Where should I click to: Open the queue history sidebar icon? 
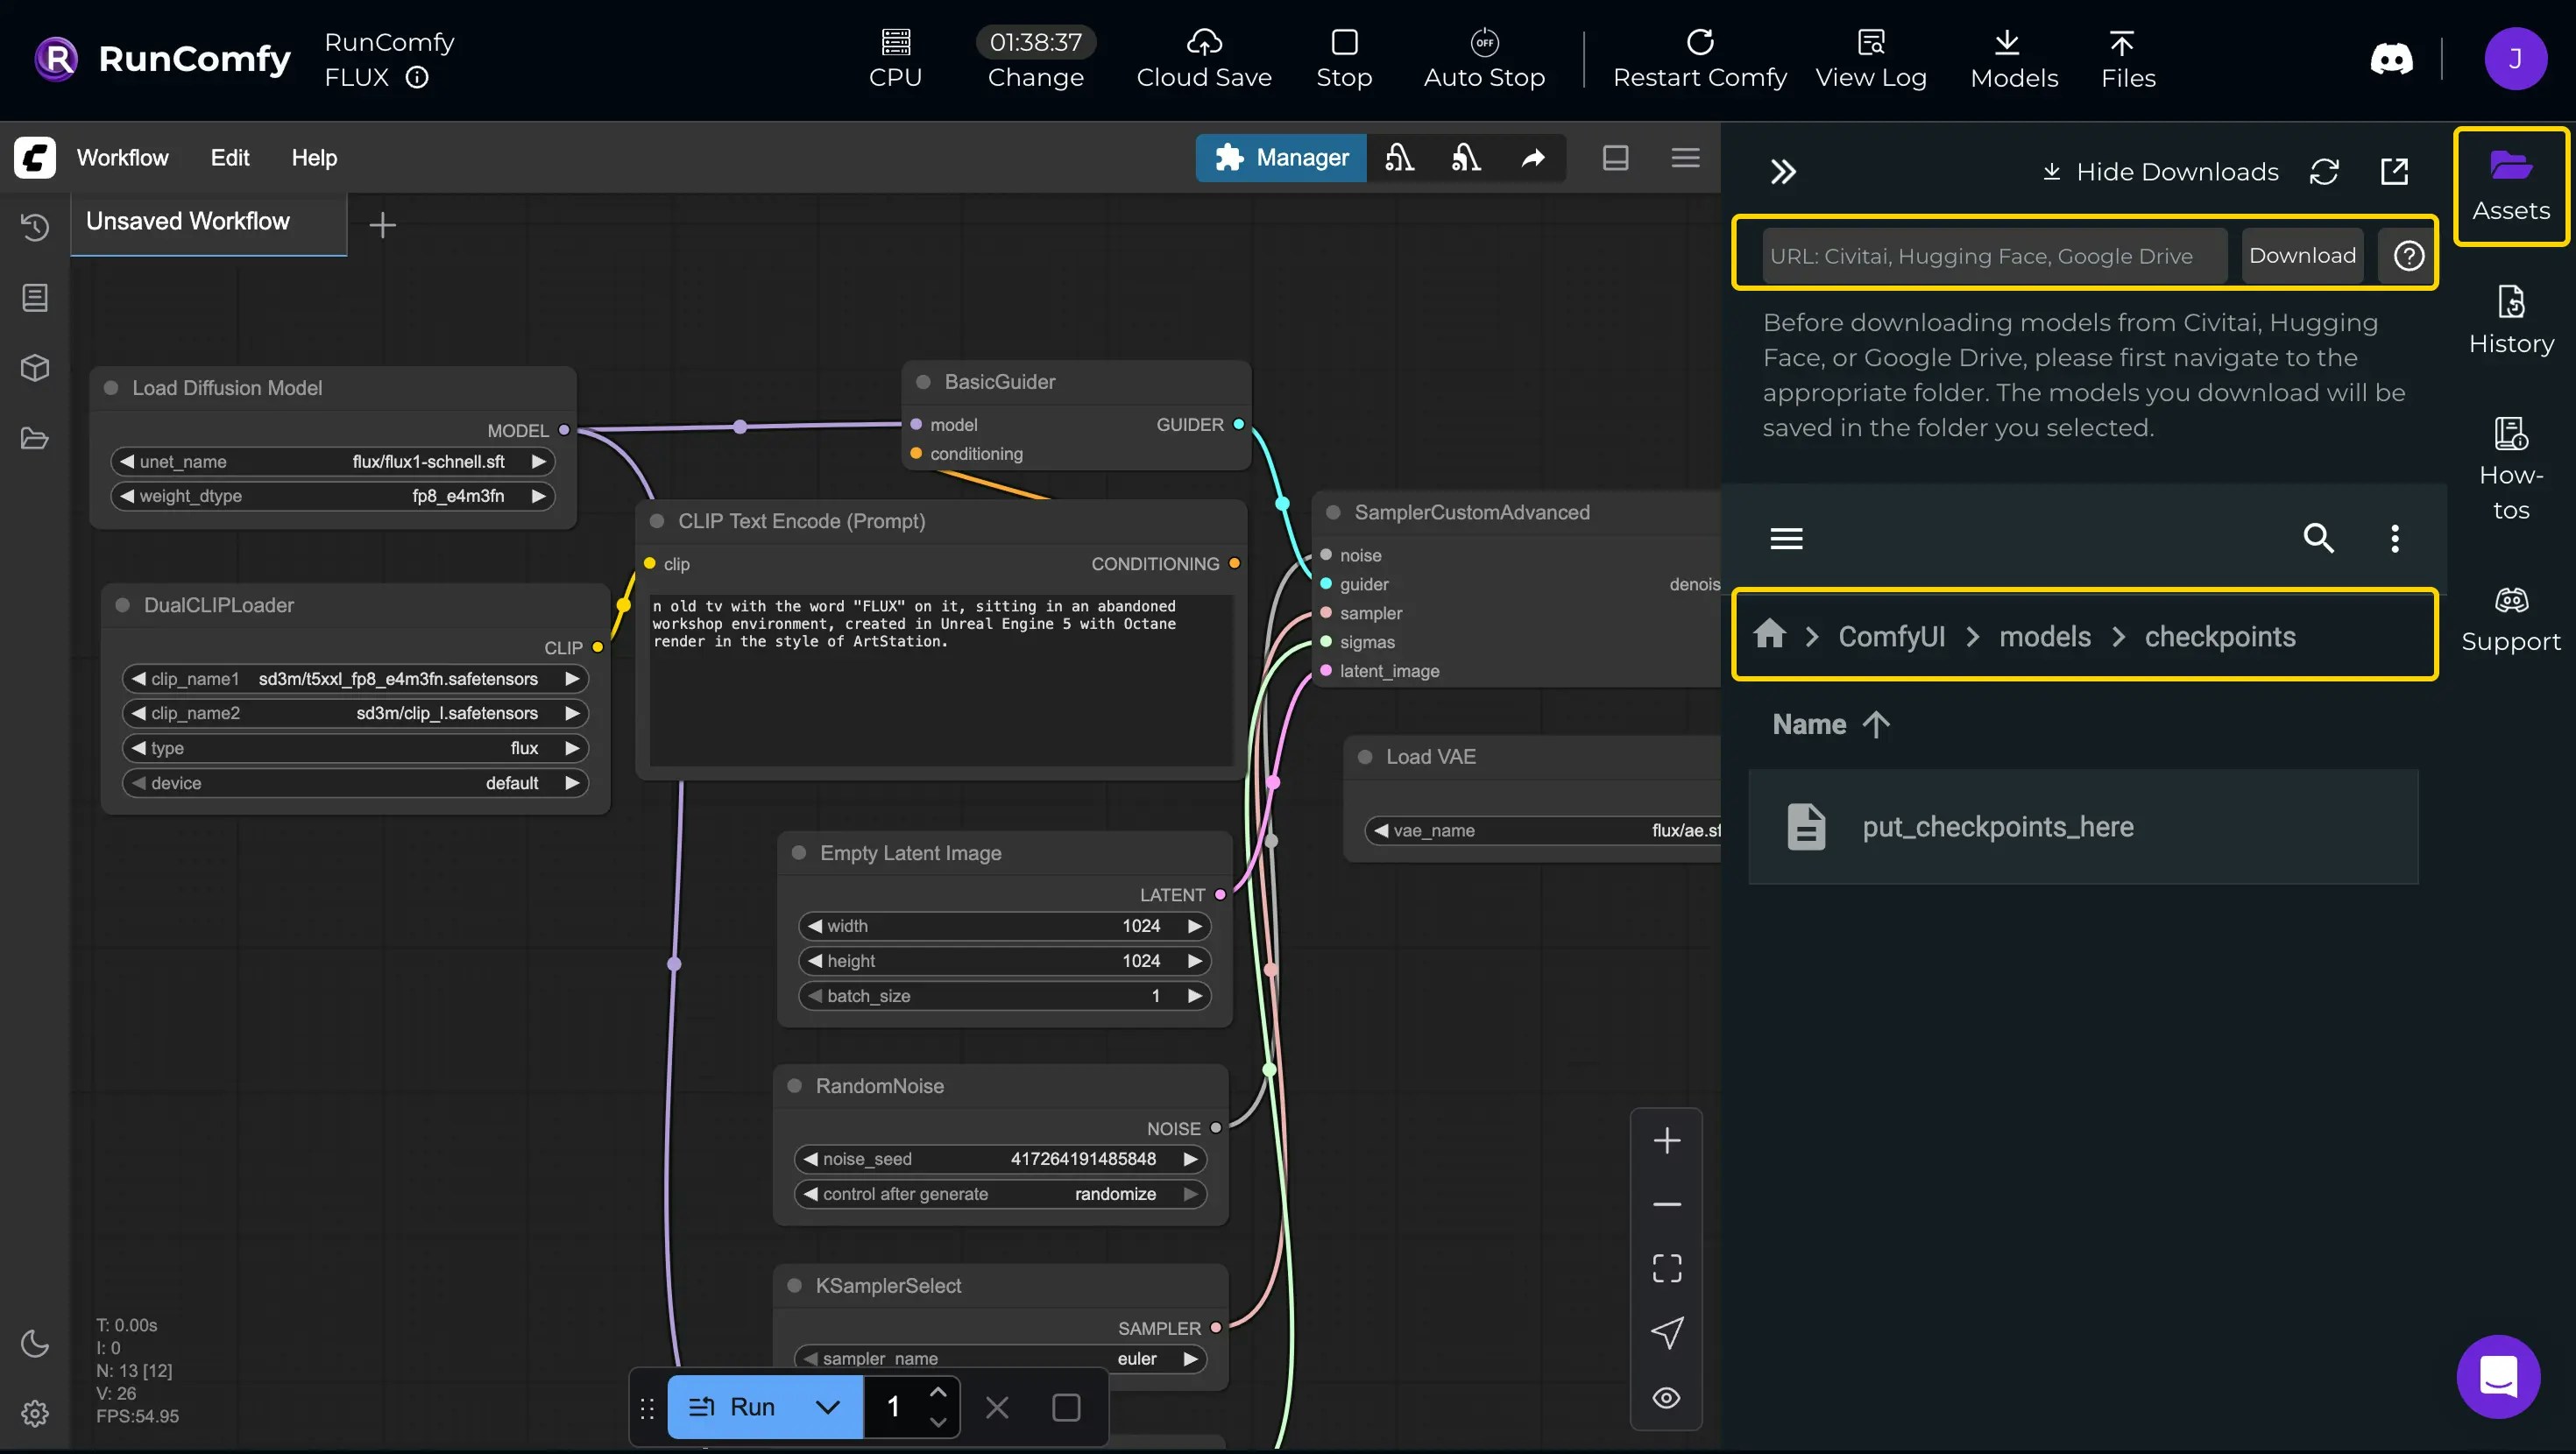[35, 228]
